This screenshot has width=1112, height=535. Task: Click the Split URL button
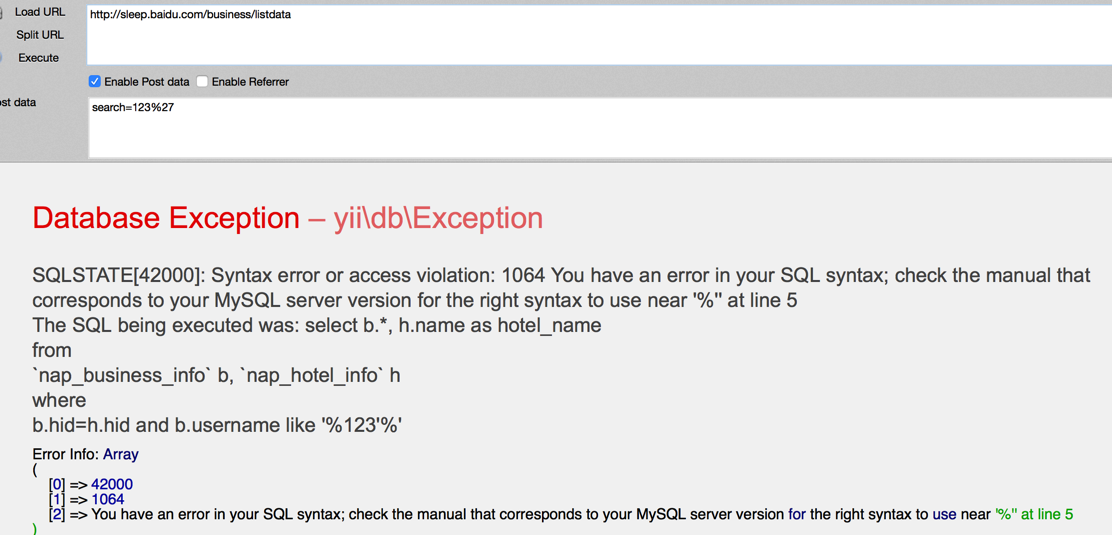[x=40, y=35]
